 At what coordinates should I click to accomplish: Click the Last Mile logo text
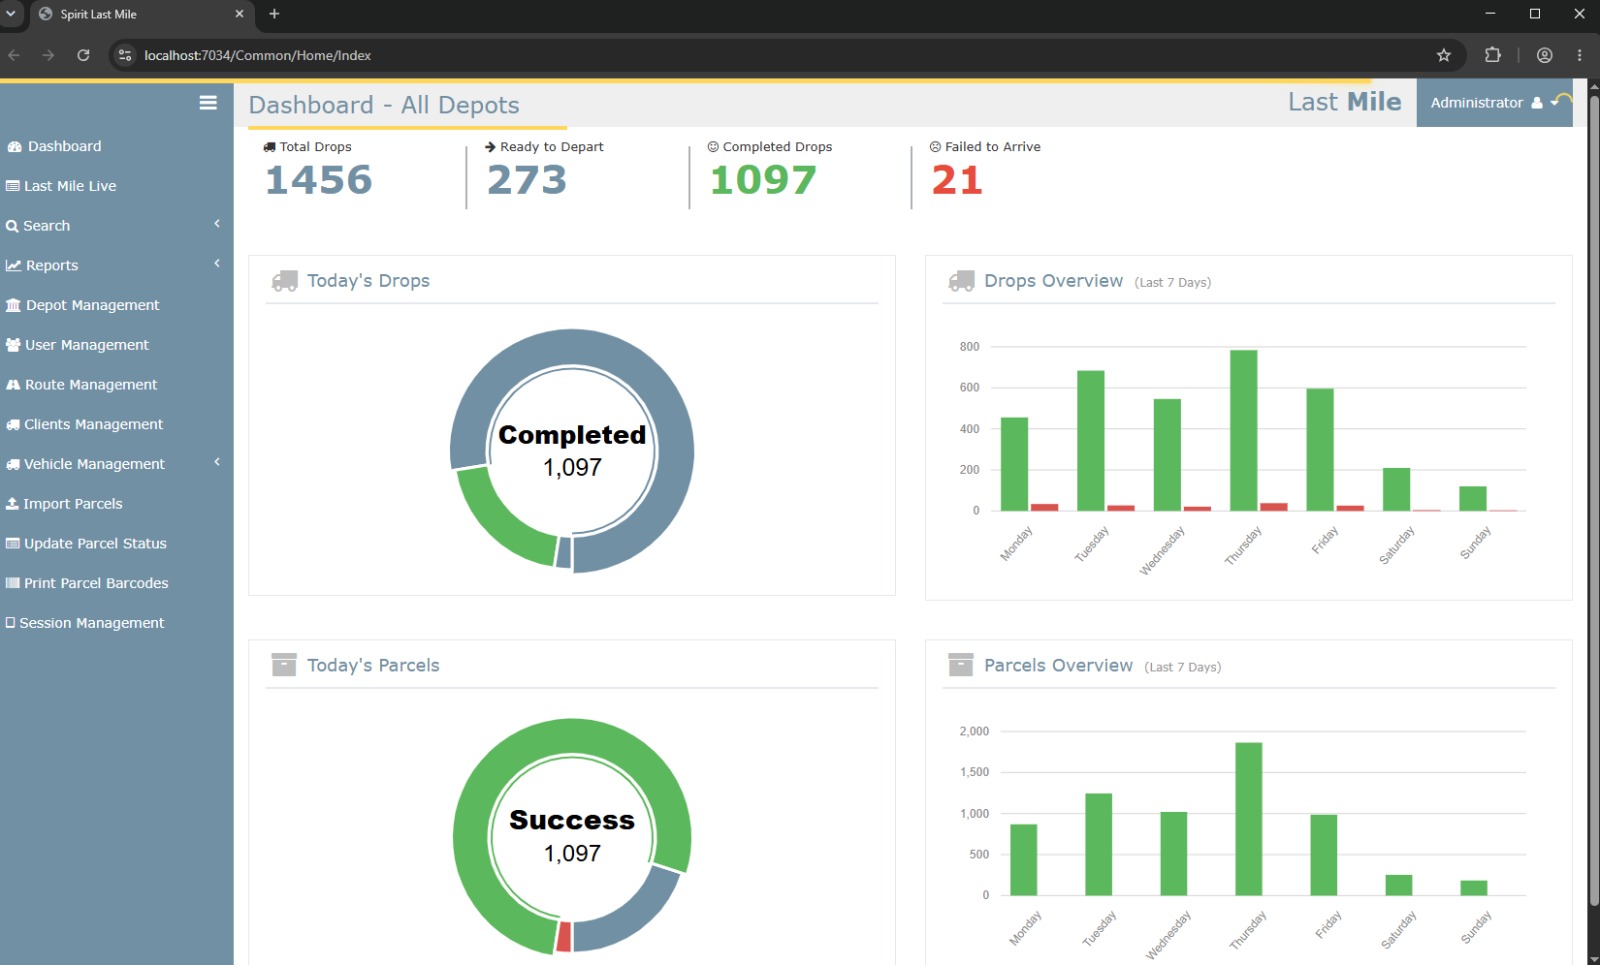coord(1344,102)
